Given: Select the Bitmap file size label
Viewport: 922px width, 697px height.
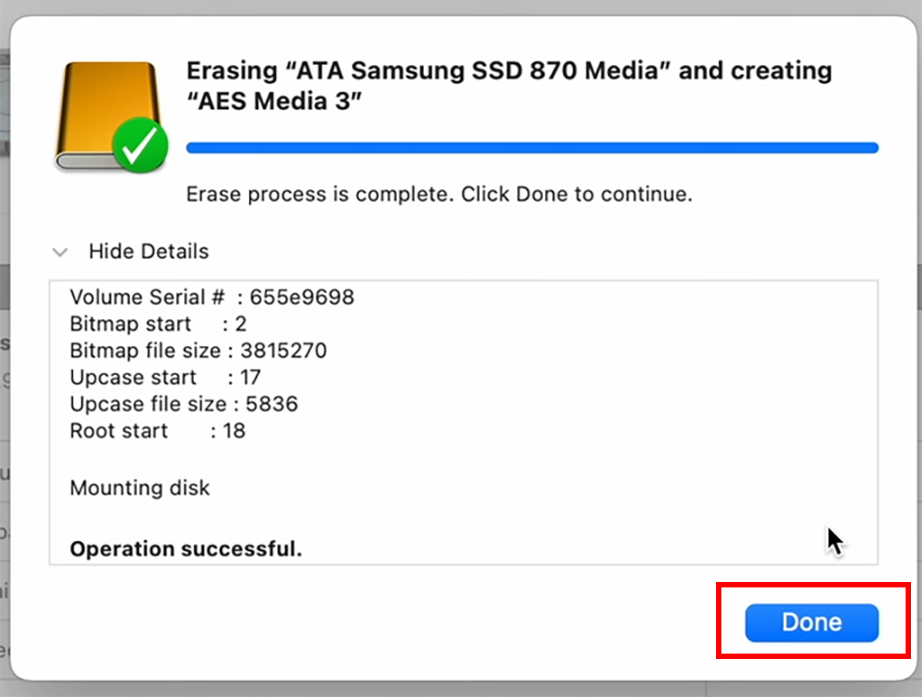Looking at the screenshot, I should coord(145,351).
